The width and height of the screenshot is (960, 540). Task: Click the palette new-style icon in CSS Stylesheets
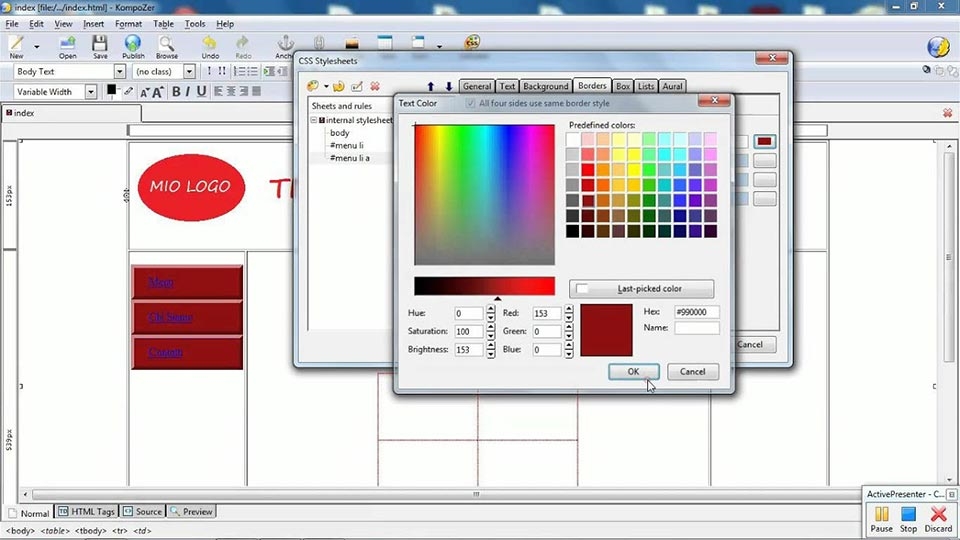313,86
